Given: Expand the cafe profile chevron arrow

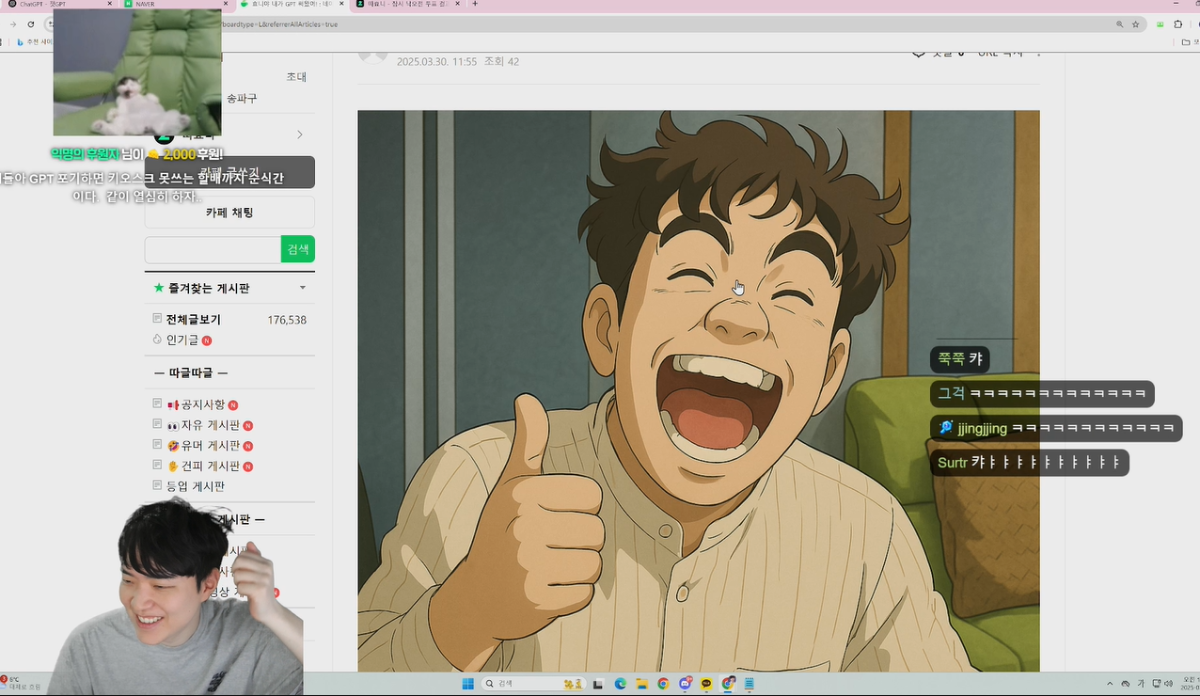Looking at the screenshot, I should click(299, 135).
